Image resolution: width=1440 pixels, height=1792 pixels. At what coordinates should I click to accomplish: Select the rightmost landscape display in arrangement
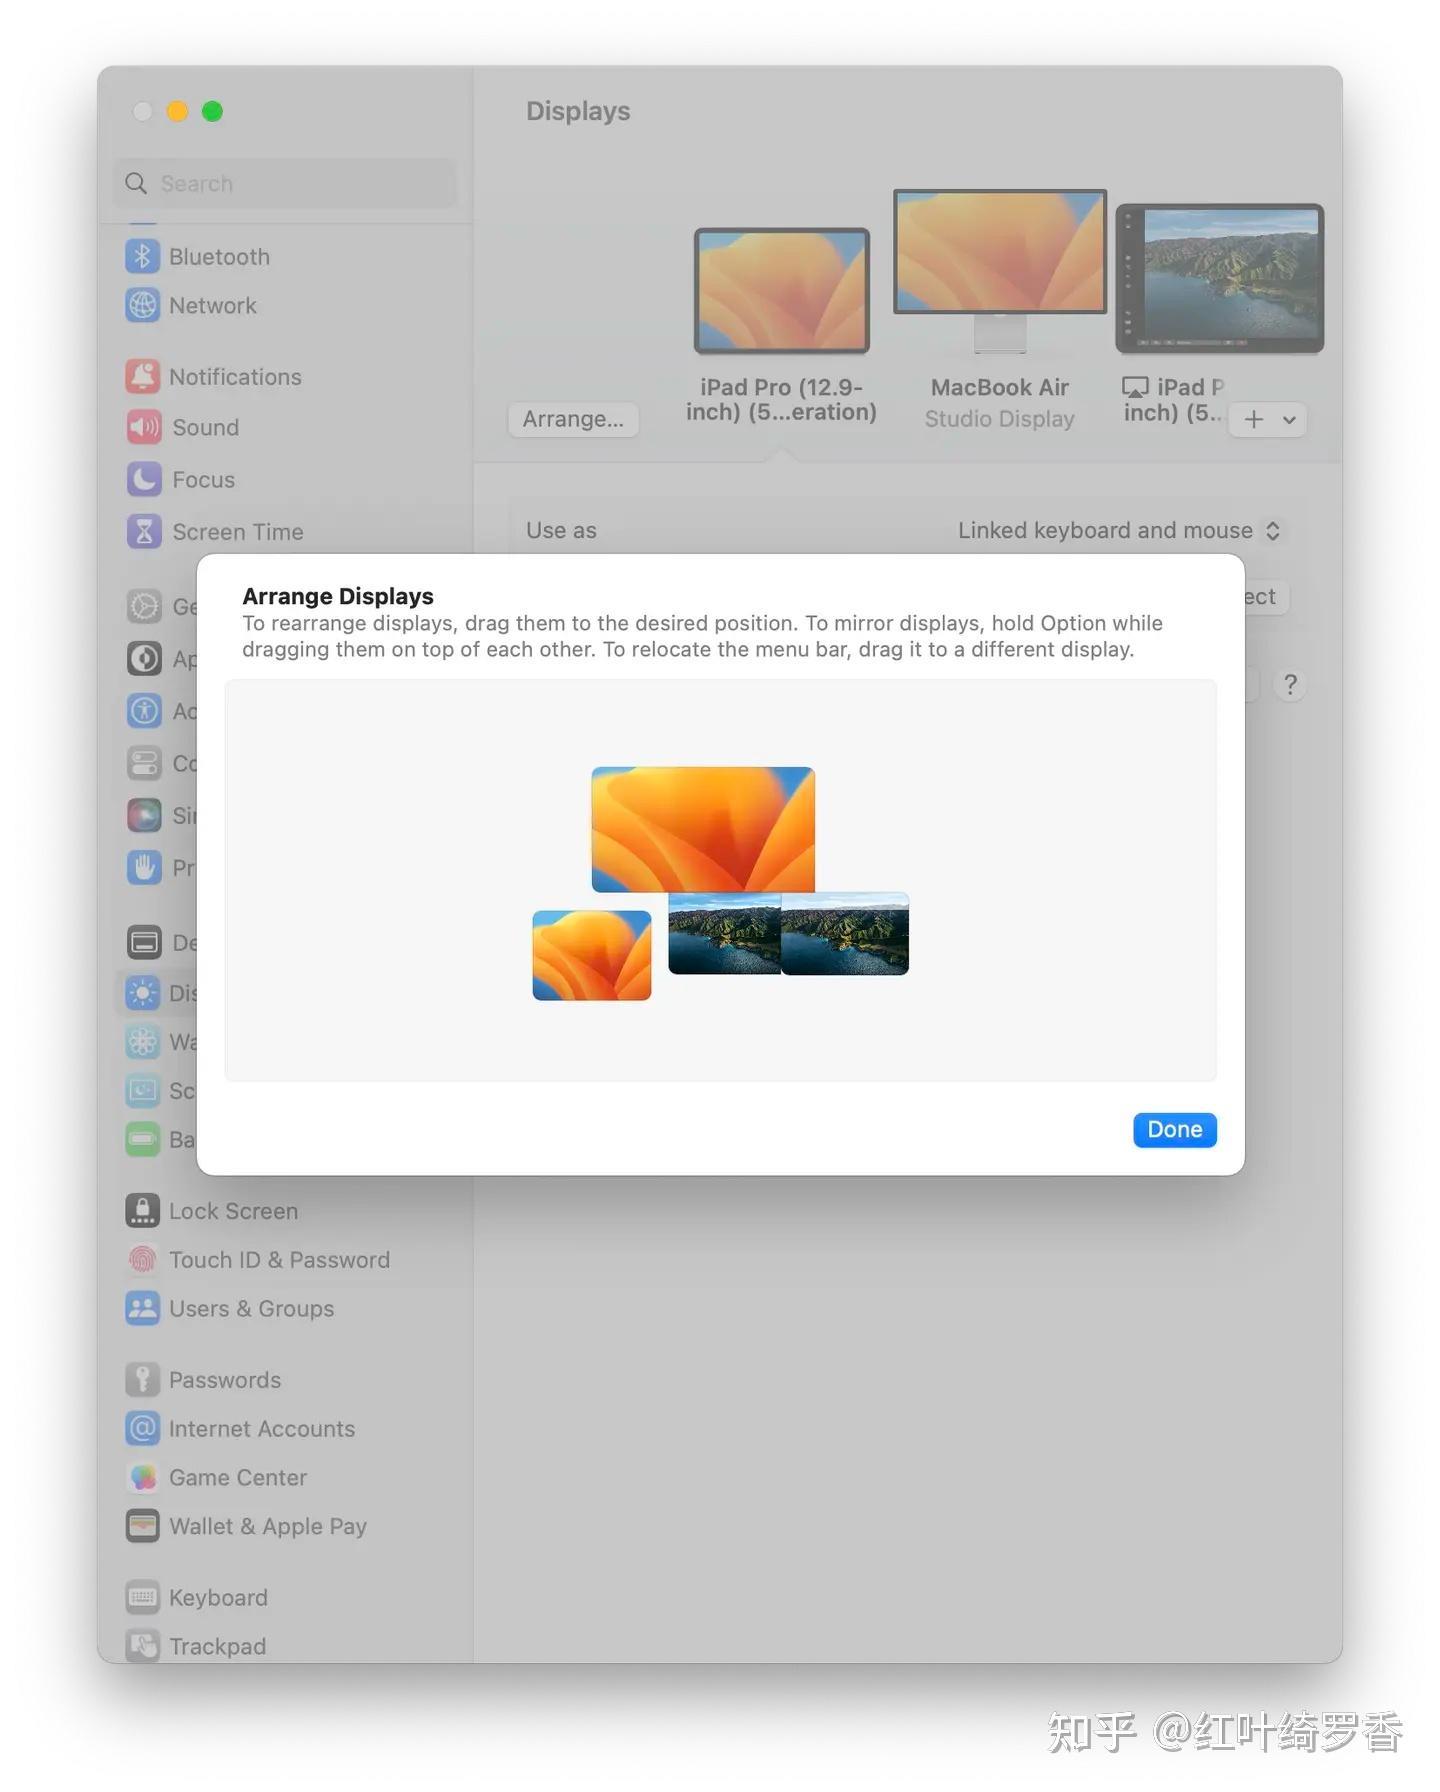click(845, 933)
